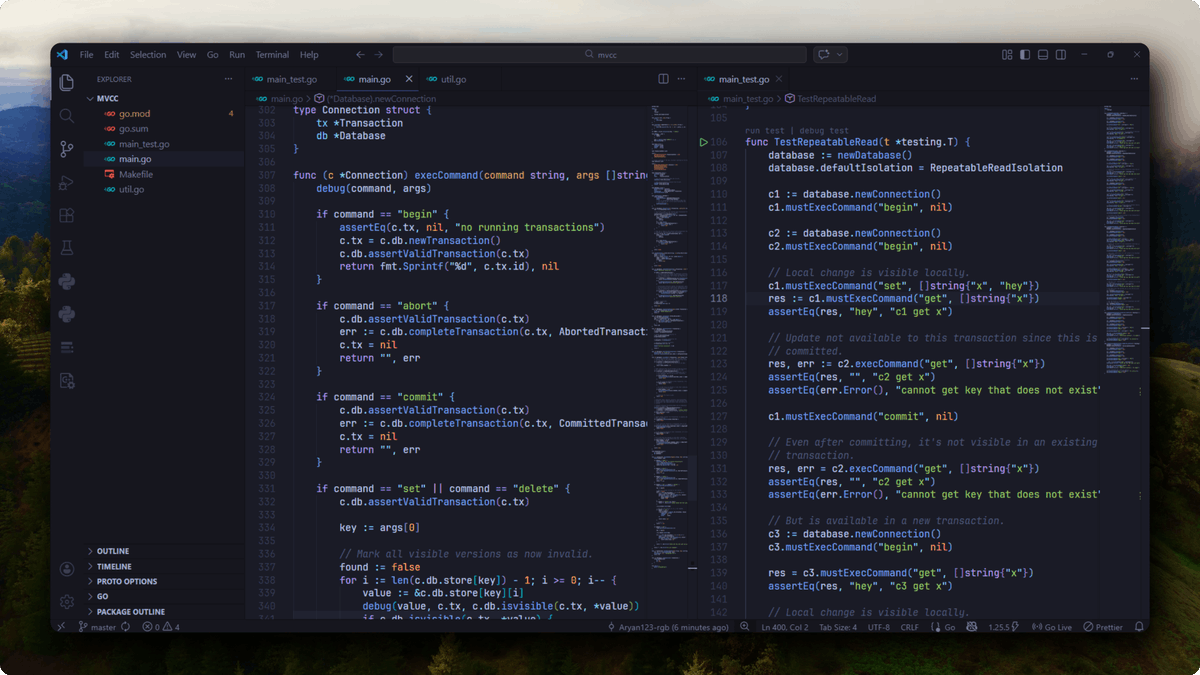Click the Go version 1.25.5 status item
The width and height of the screenshot is (1200, 675).
[x=1002, y=627]
